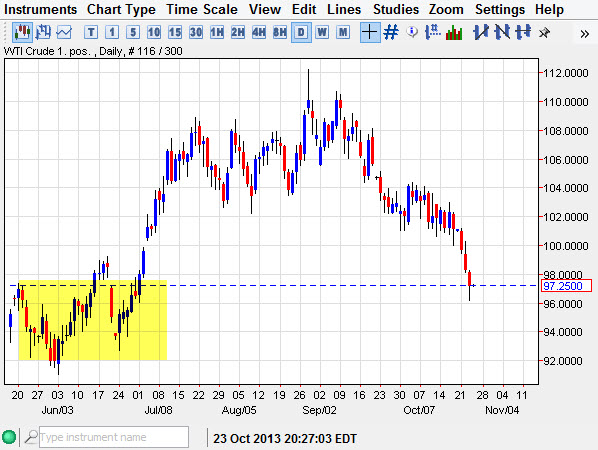This screenshot has height=450, width=598.
Task: Click the pin icon in toolbar
Action: pos(544,33)
